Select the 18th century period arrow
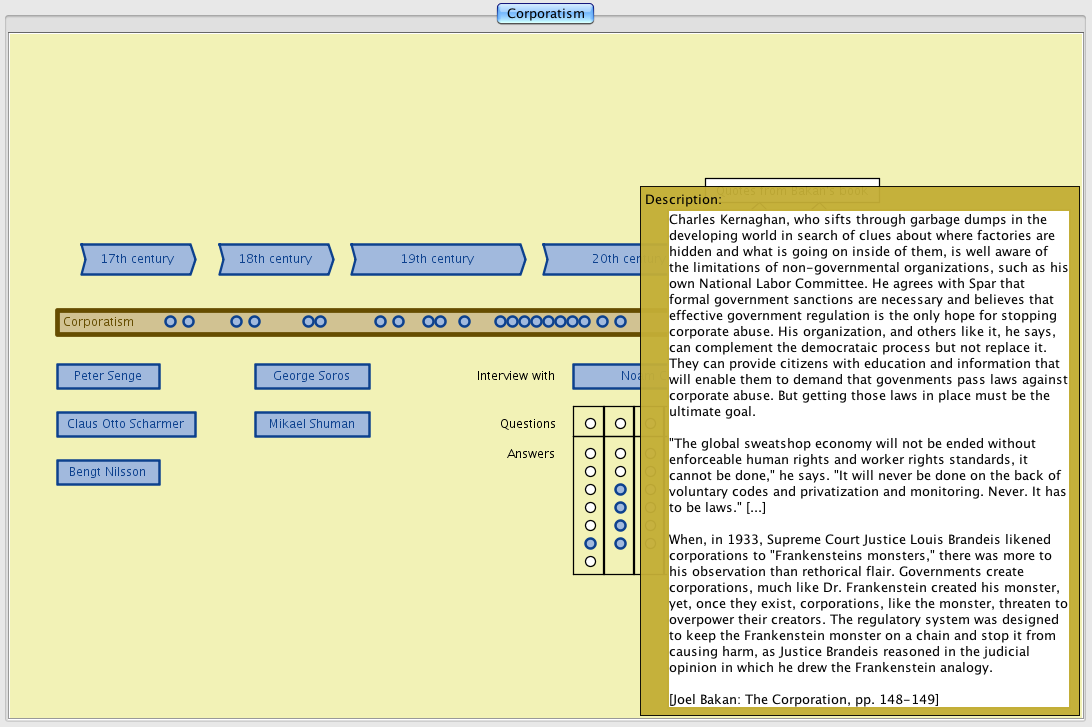Image resolution: width=1092 pixels, height=727 pixels. 275,259
